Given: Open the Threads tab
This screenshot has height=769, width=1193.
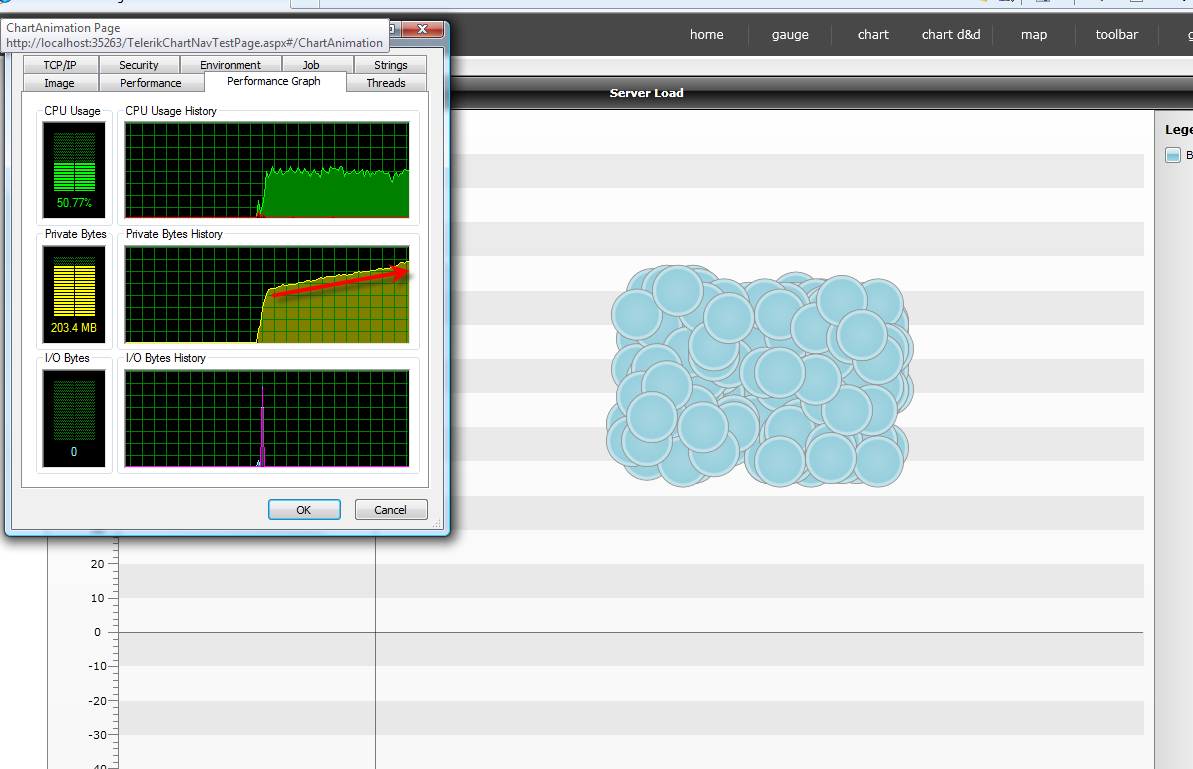Looking at the screenshot, I should pos(386,83).
